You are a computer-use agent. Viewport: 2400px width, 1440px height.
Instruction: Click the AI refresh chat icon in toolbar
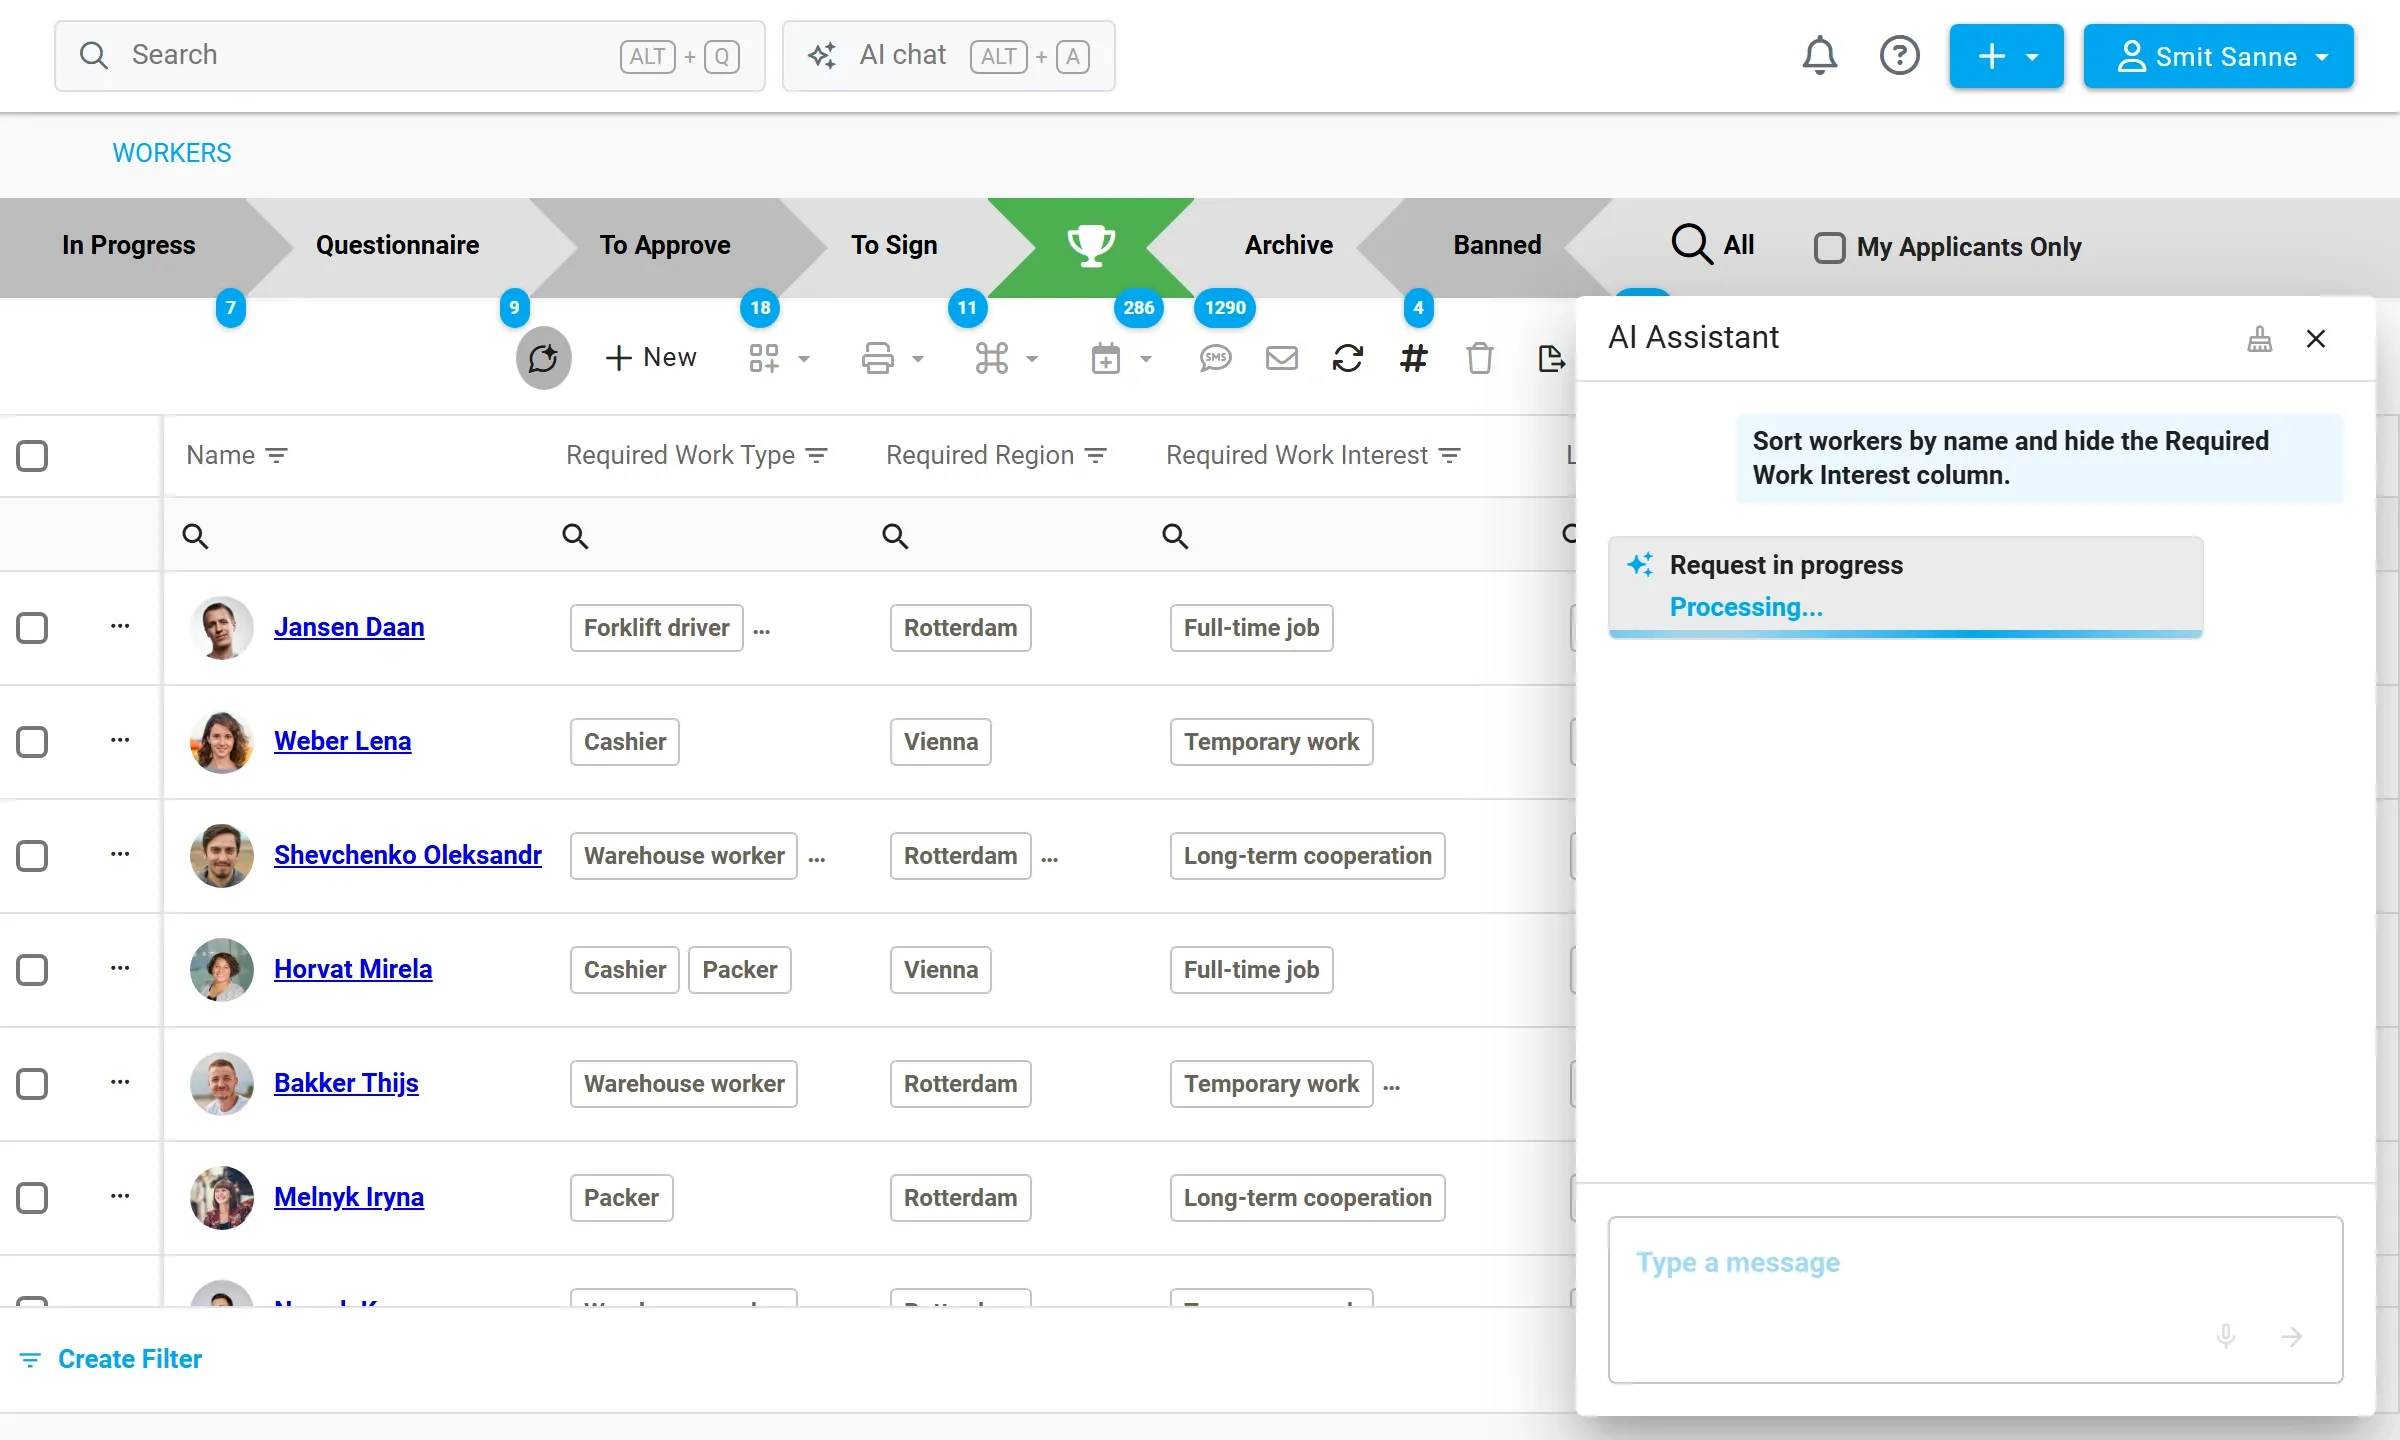point(543,358)
